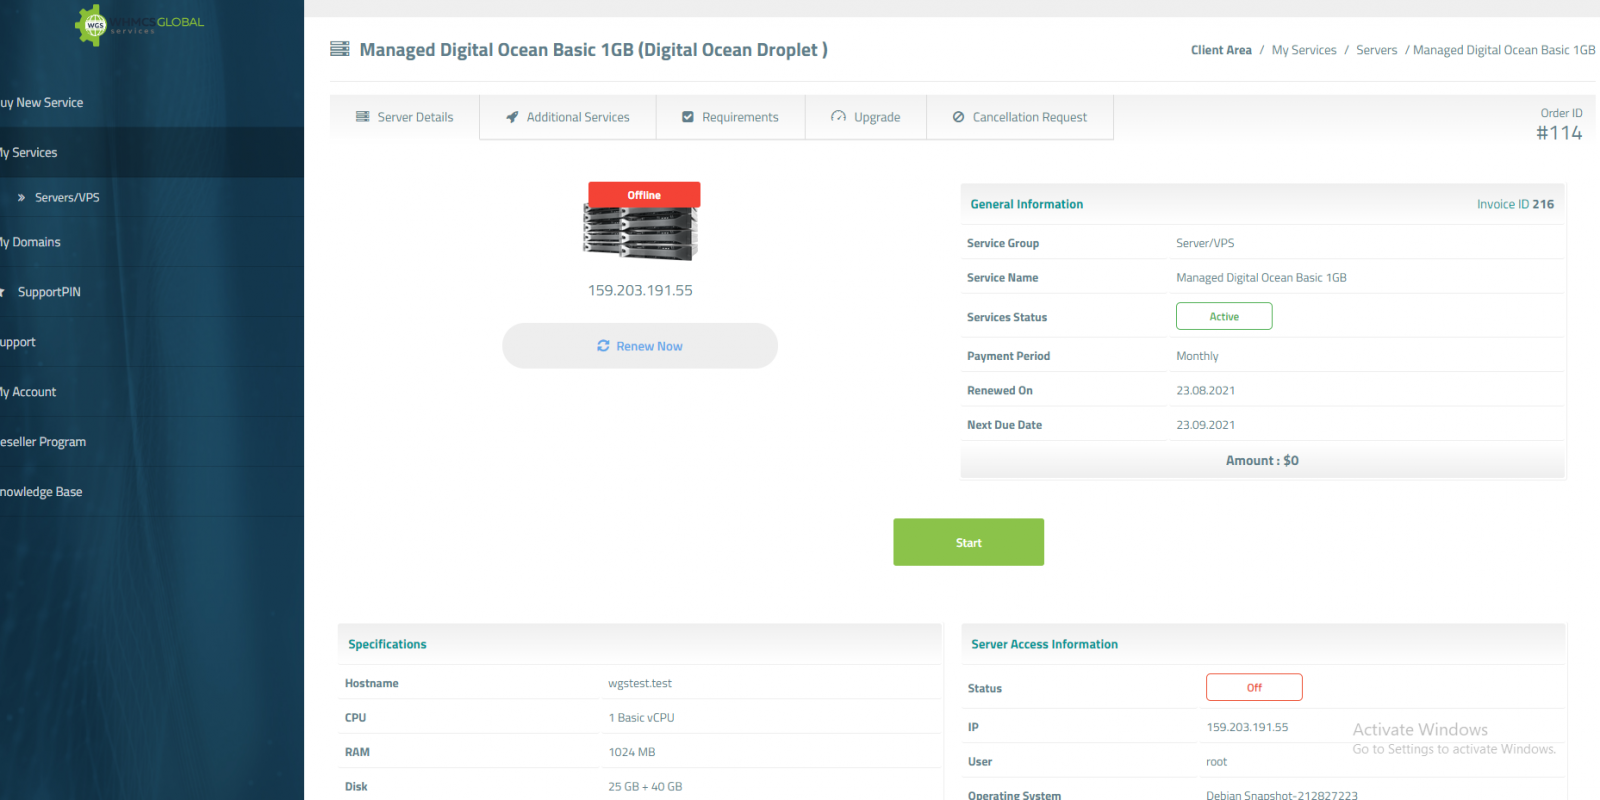Open Reseller Program in sidebar
This screenshot has width=1600, height=800.
152,442
